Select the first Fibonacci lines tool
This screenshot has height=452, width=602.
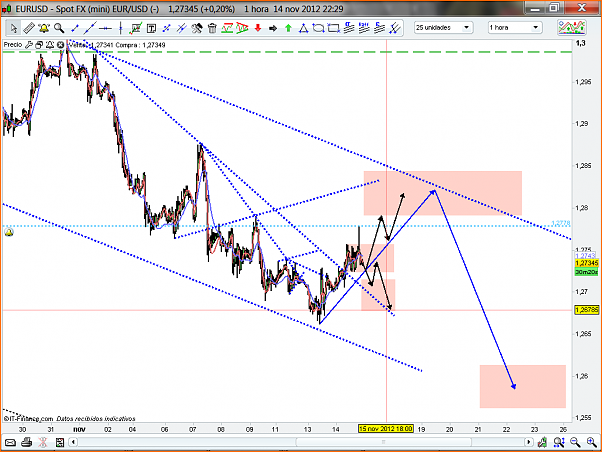[x=349, y=28]
